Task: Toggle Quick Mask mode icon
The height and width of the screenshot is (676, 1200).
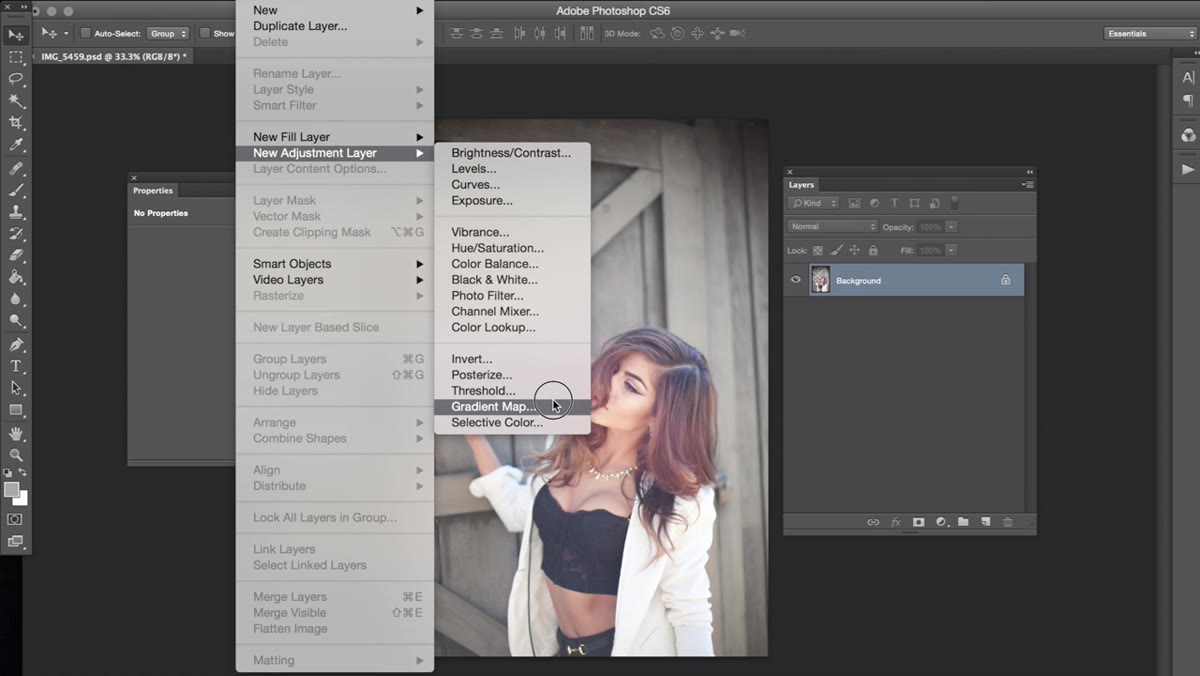Action: 15,520
